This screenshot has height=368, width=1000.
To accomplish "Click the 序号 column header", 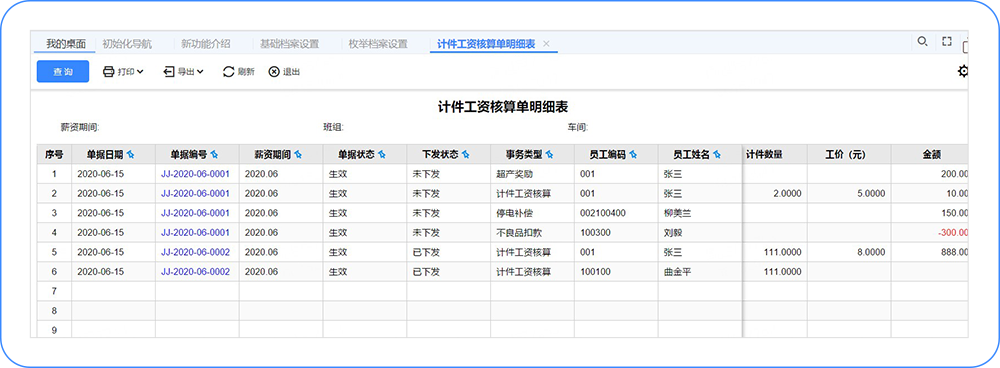I will point(54,154).
